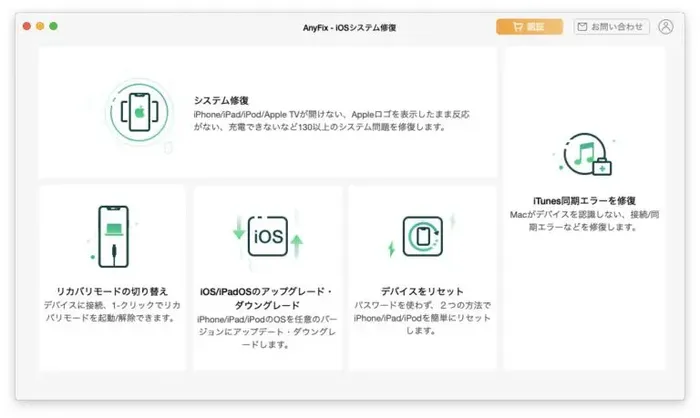
Task: Choose the リカバリモードの切り替え heading
Action: (112, 291)
